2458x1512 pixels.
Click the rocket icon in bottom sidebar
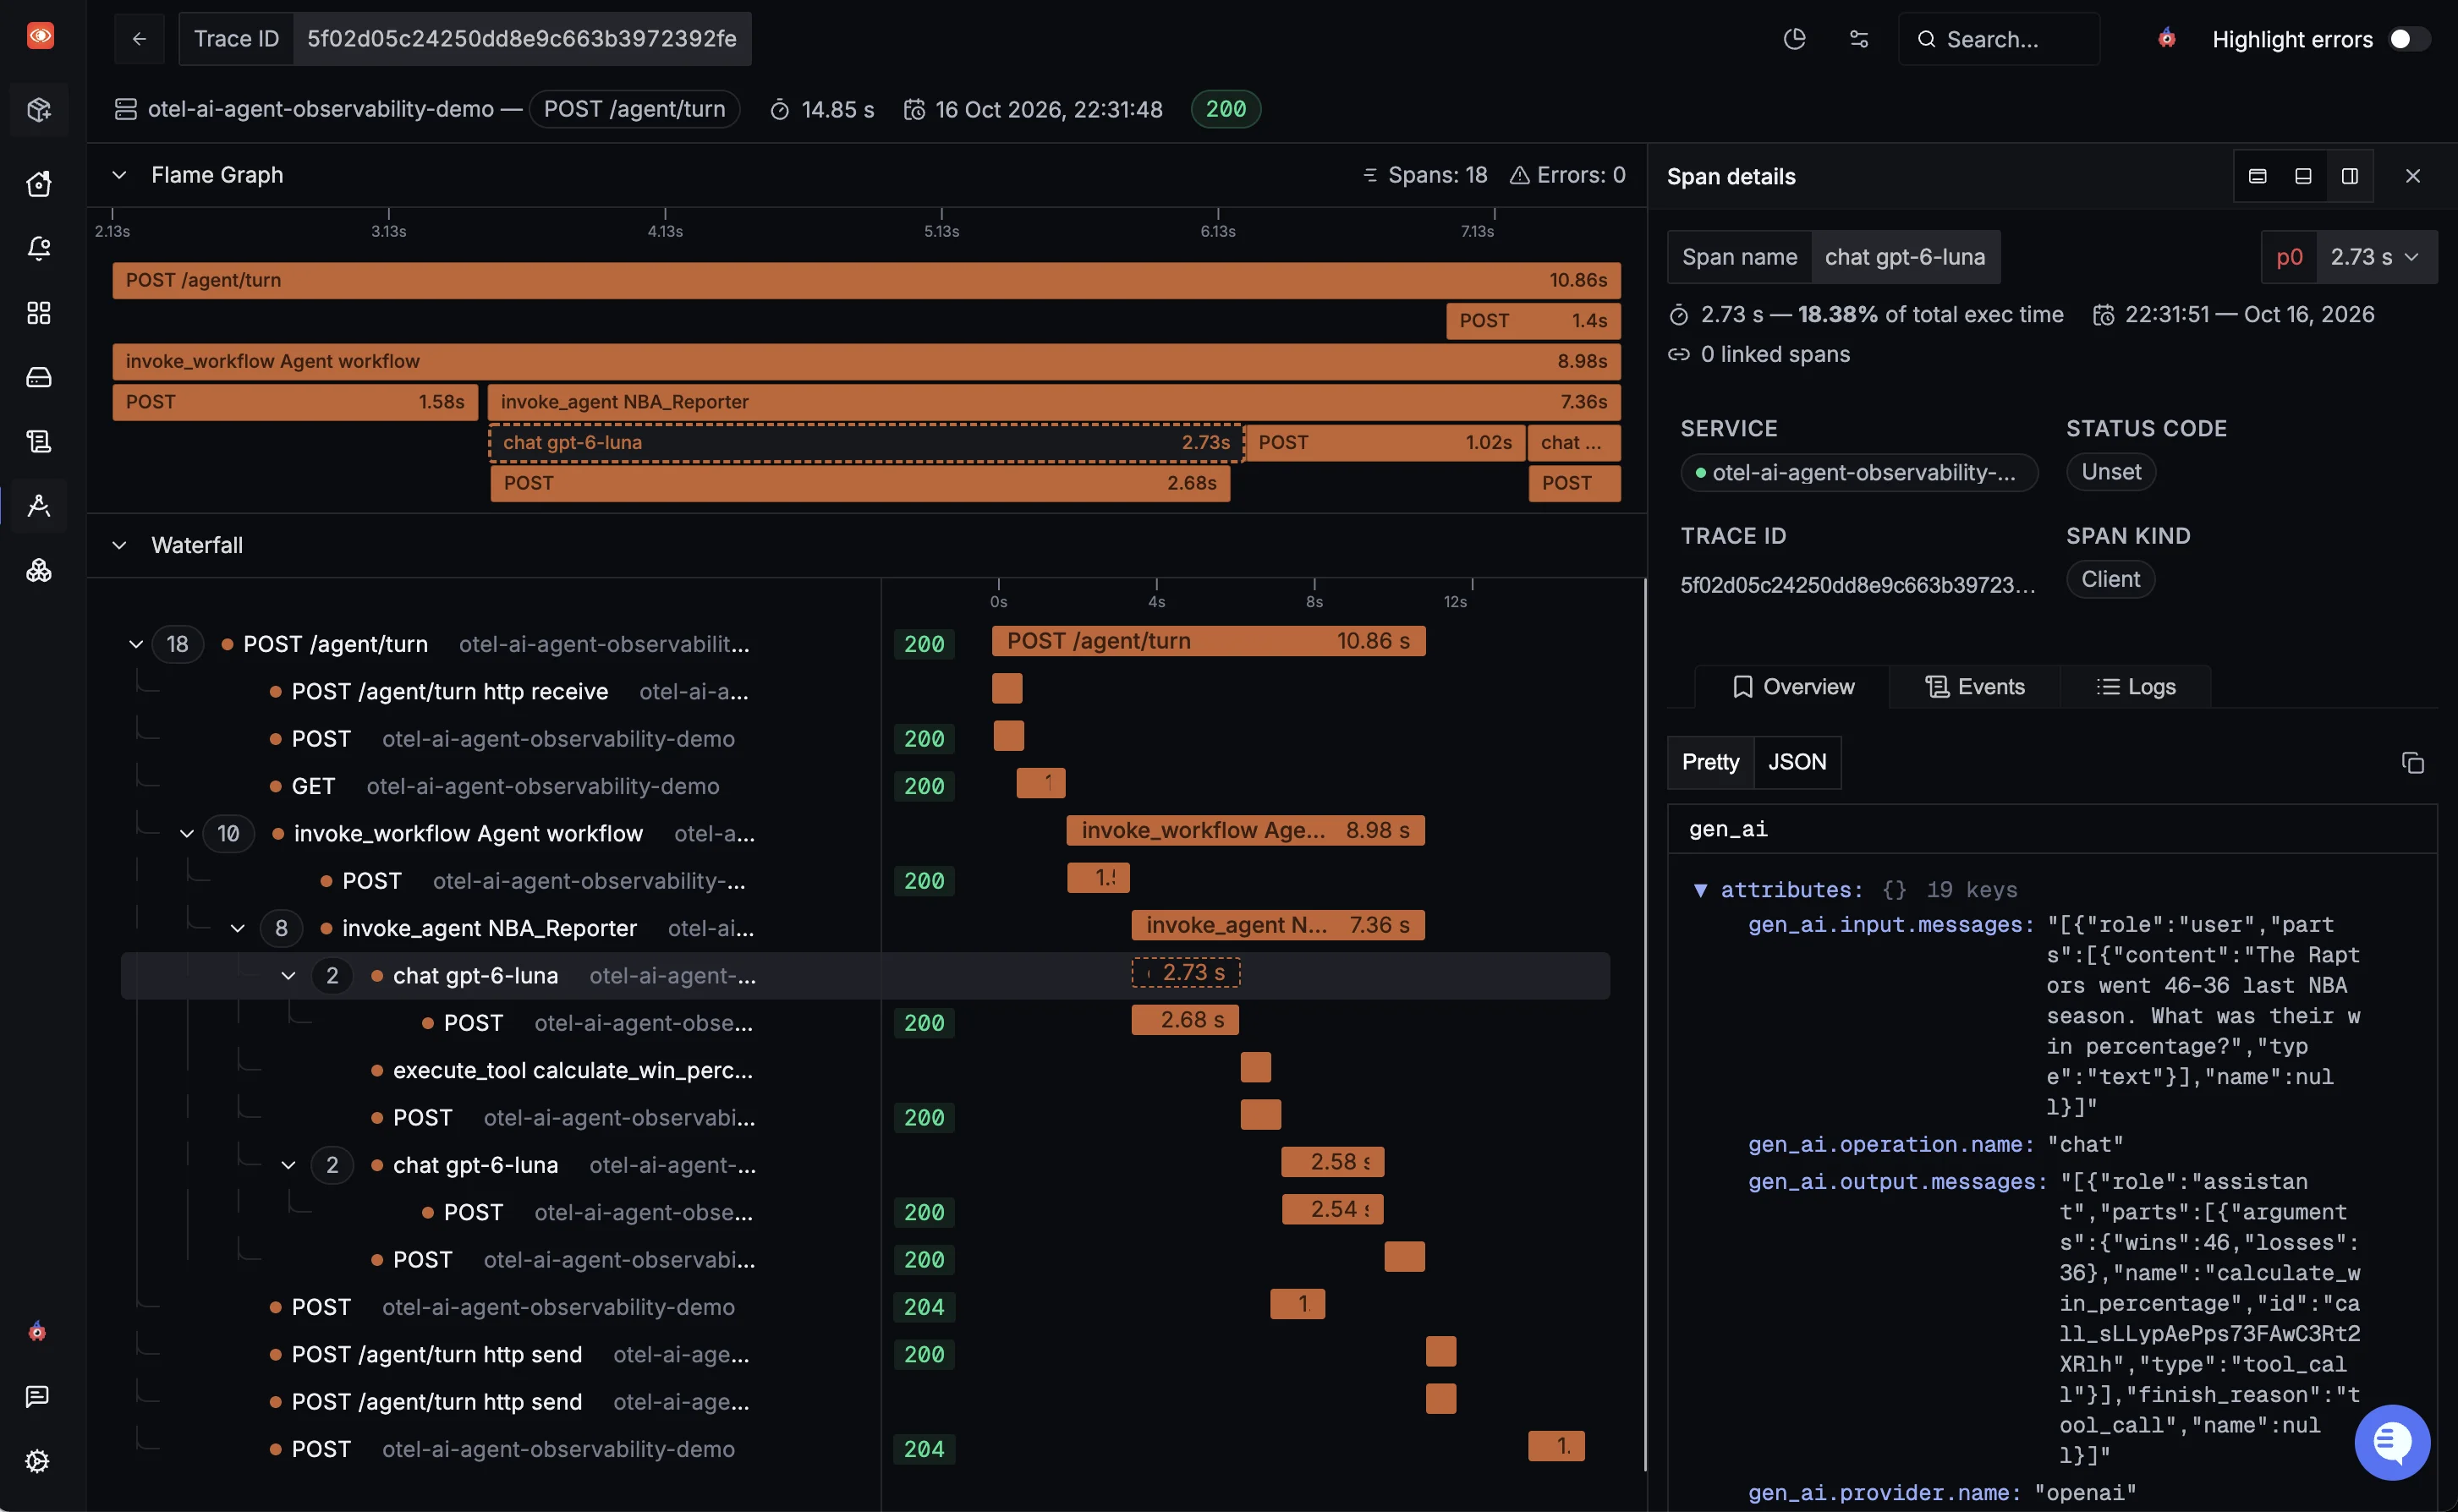(x=37, y=1331)
